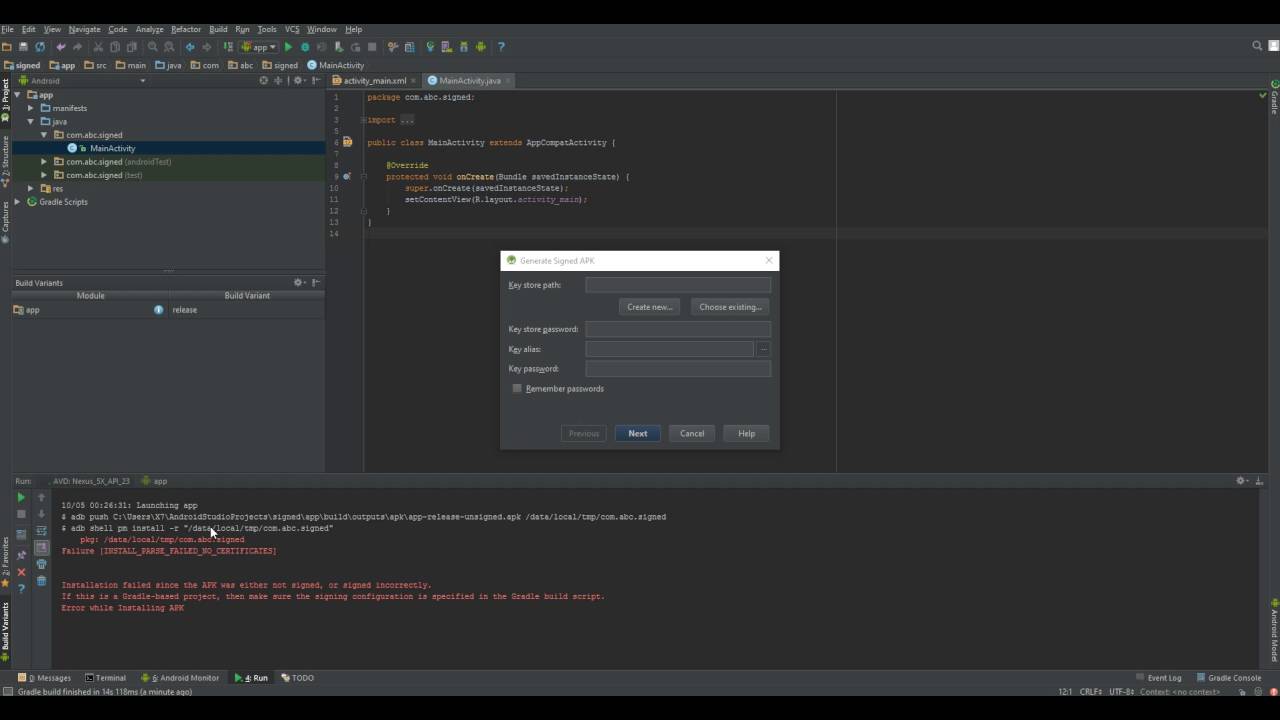Image resolution: width=1280 pixels, height=720 pixels.
Task: Click the Key store path input field
Action: [x=678, y=285]
